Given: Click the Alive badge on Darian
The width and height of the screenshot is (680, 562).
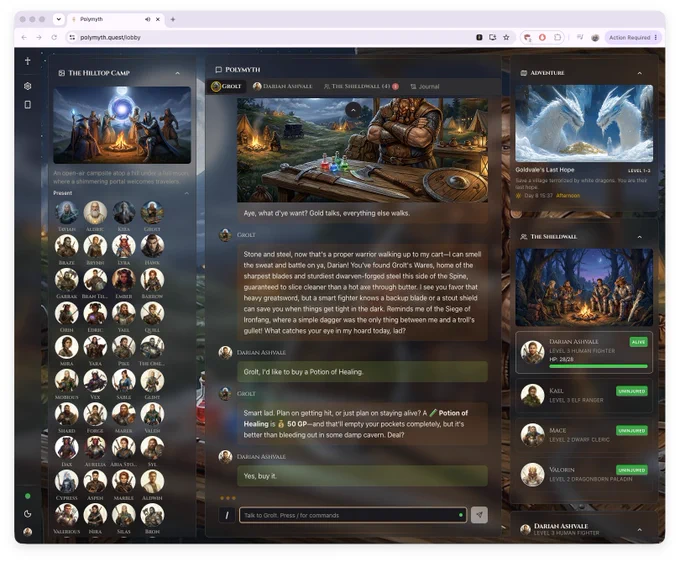Looking at the screenshot, I should [638, 342].
